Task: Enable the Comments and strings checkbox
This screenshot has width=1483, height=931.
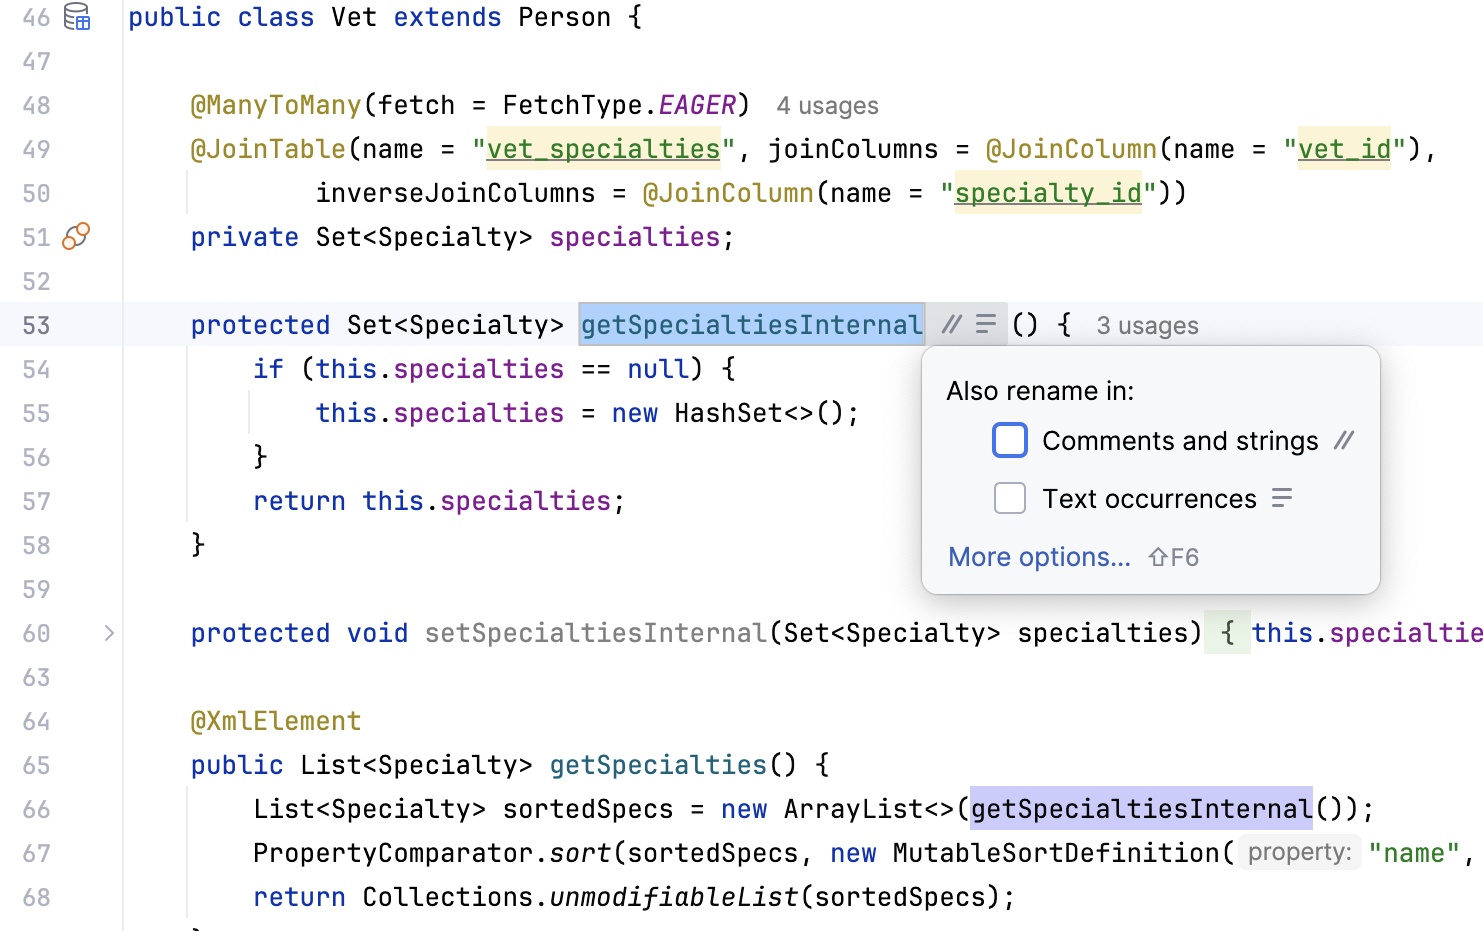Action: [1010, 440]
